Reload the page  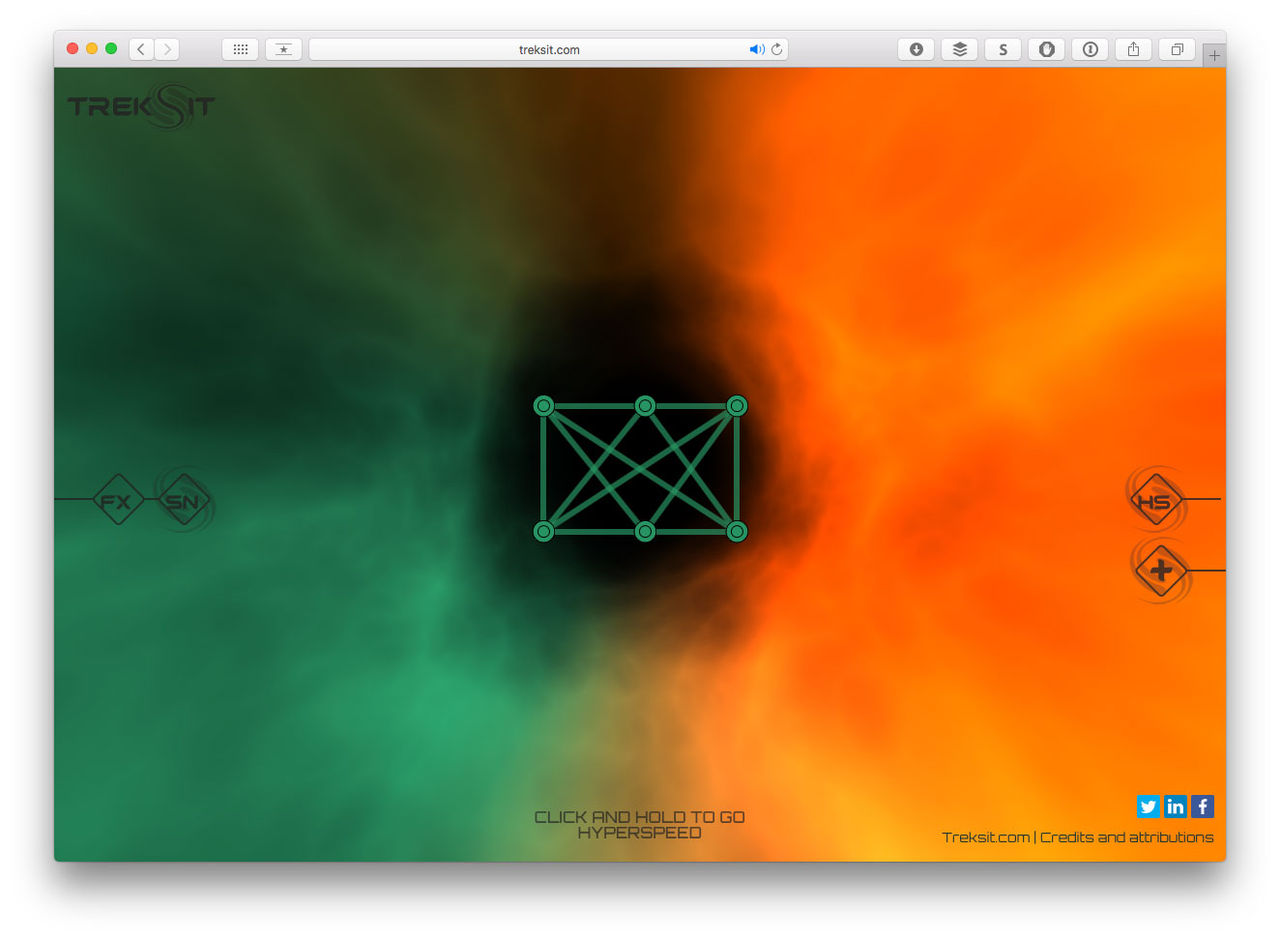pos(777,49)
